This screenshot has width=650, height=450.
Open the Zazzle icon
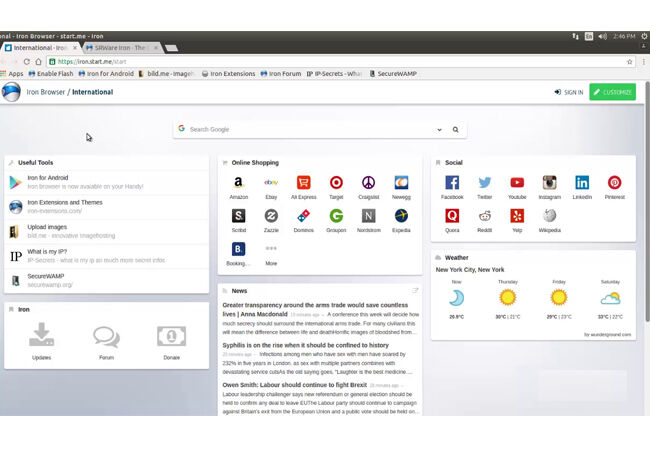271,216
